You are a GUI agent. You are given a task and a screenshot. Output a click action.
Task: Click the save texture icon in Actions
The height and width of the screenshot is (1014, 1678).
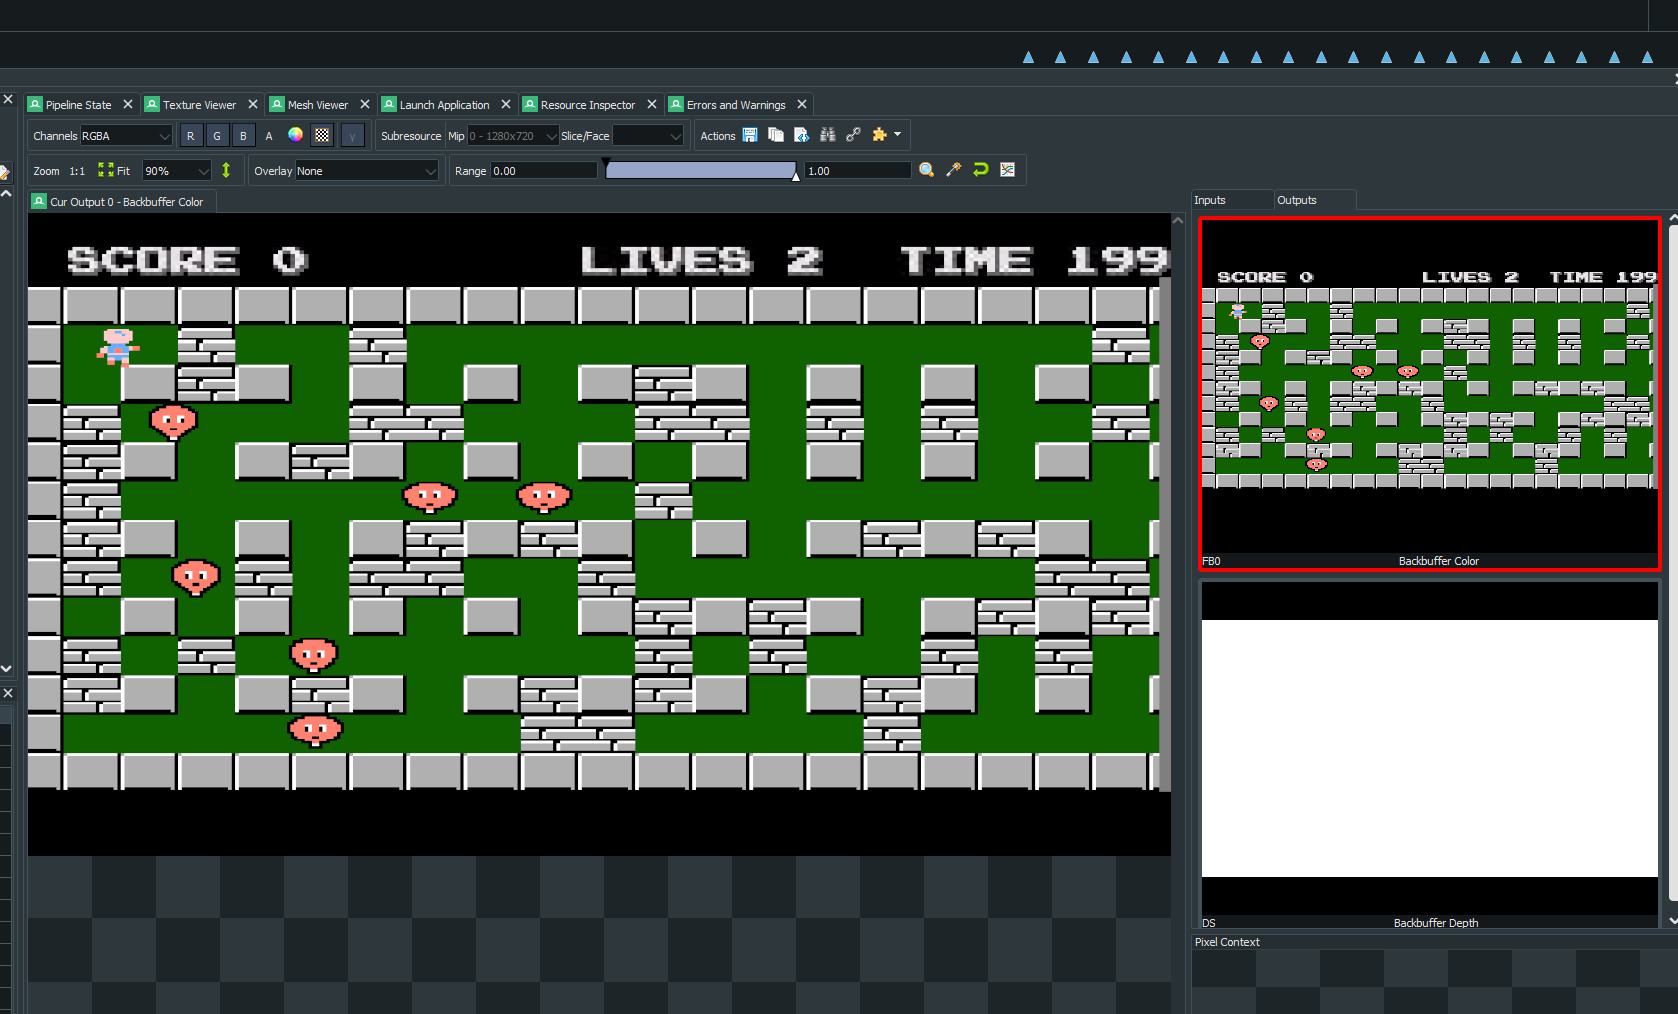tap(750, 135)
